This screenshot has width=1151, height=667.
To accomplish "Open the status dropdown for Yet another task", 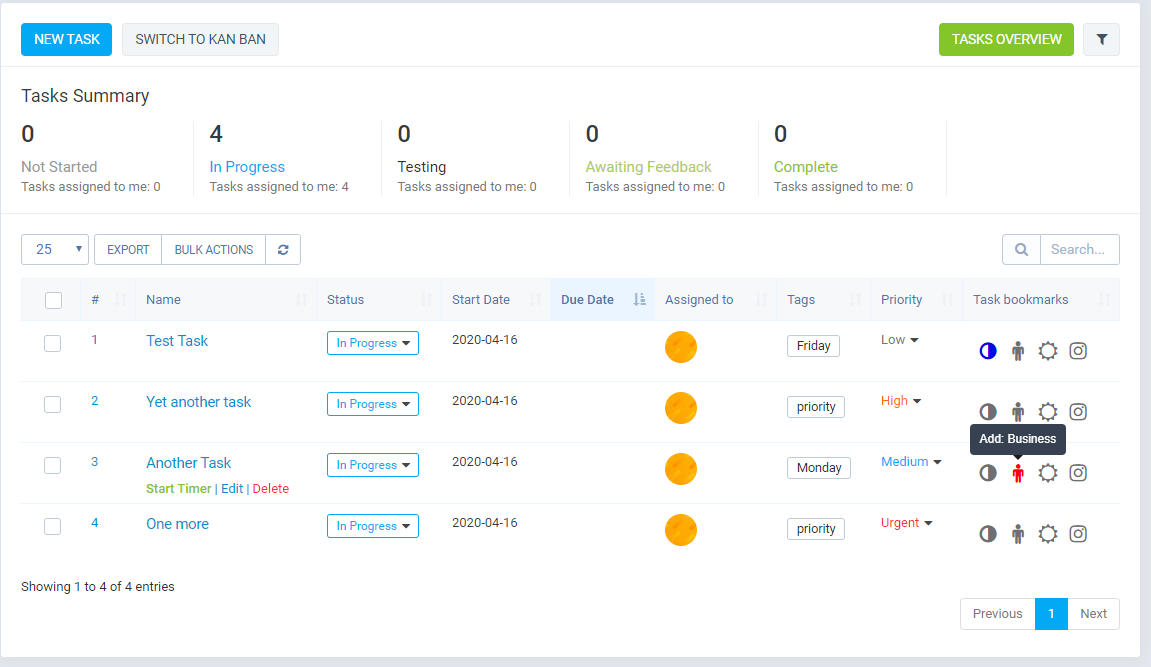I will [x=373, y=404].
